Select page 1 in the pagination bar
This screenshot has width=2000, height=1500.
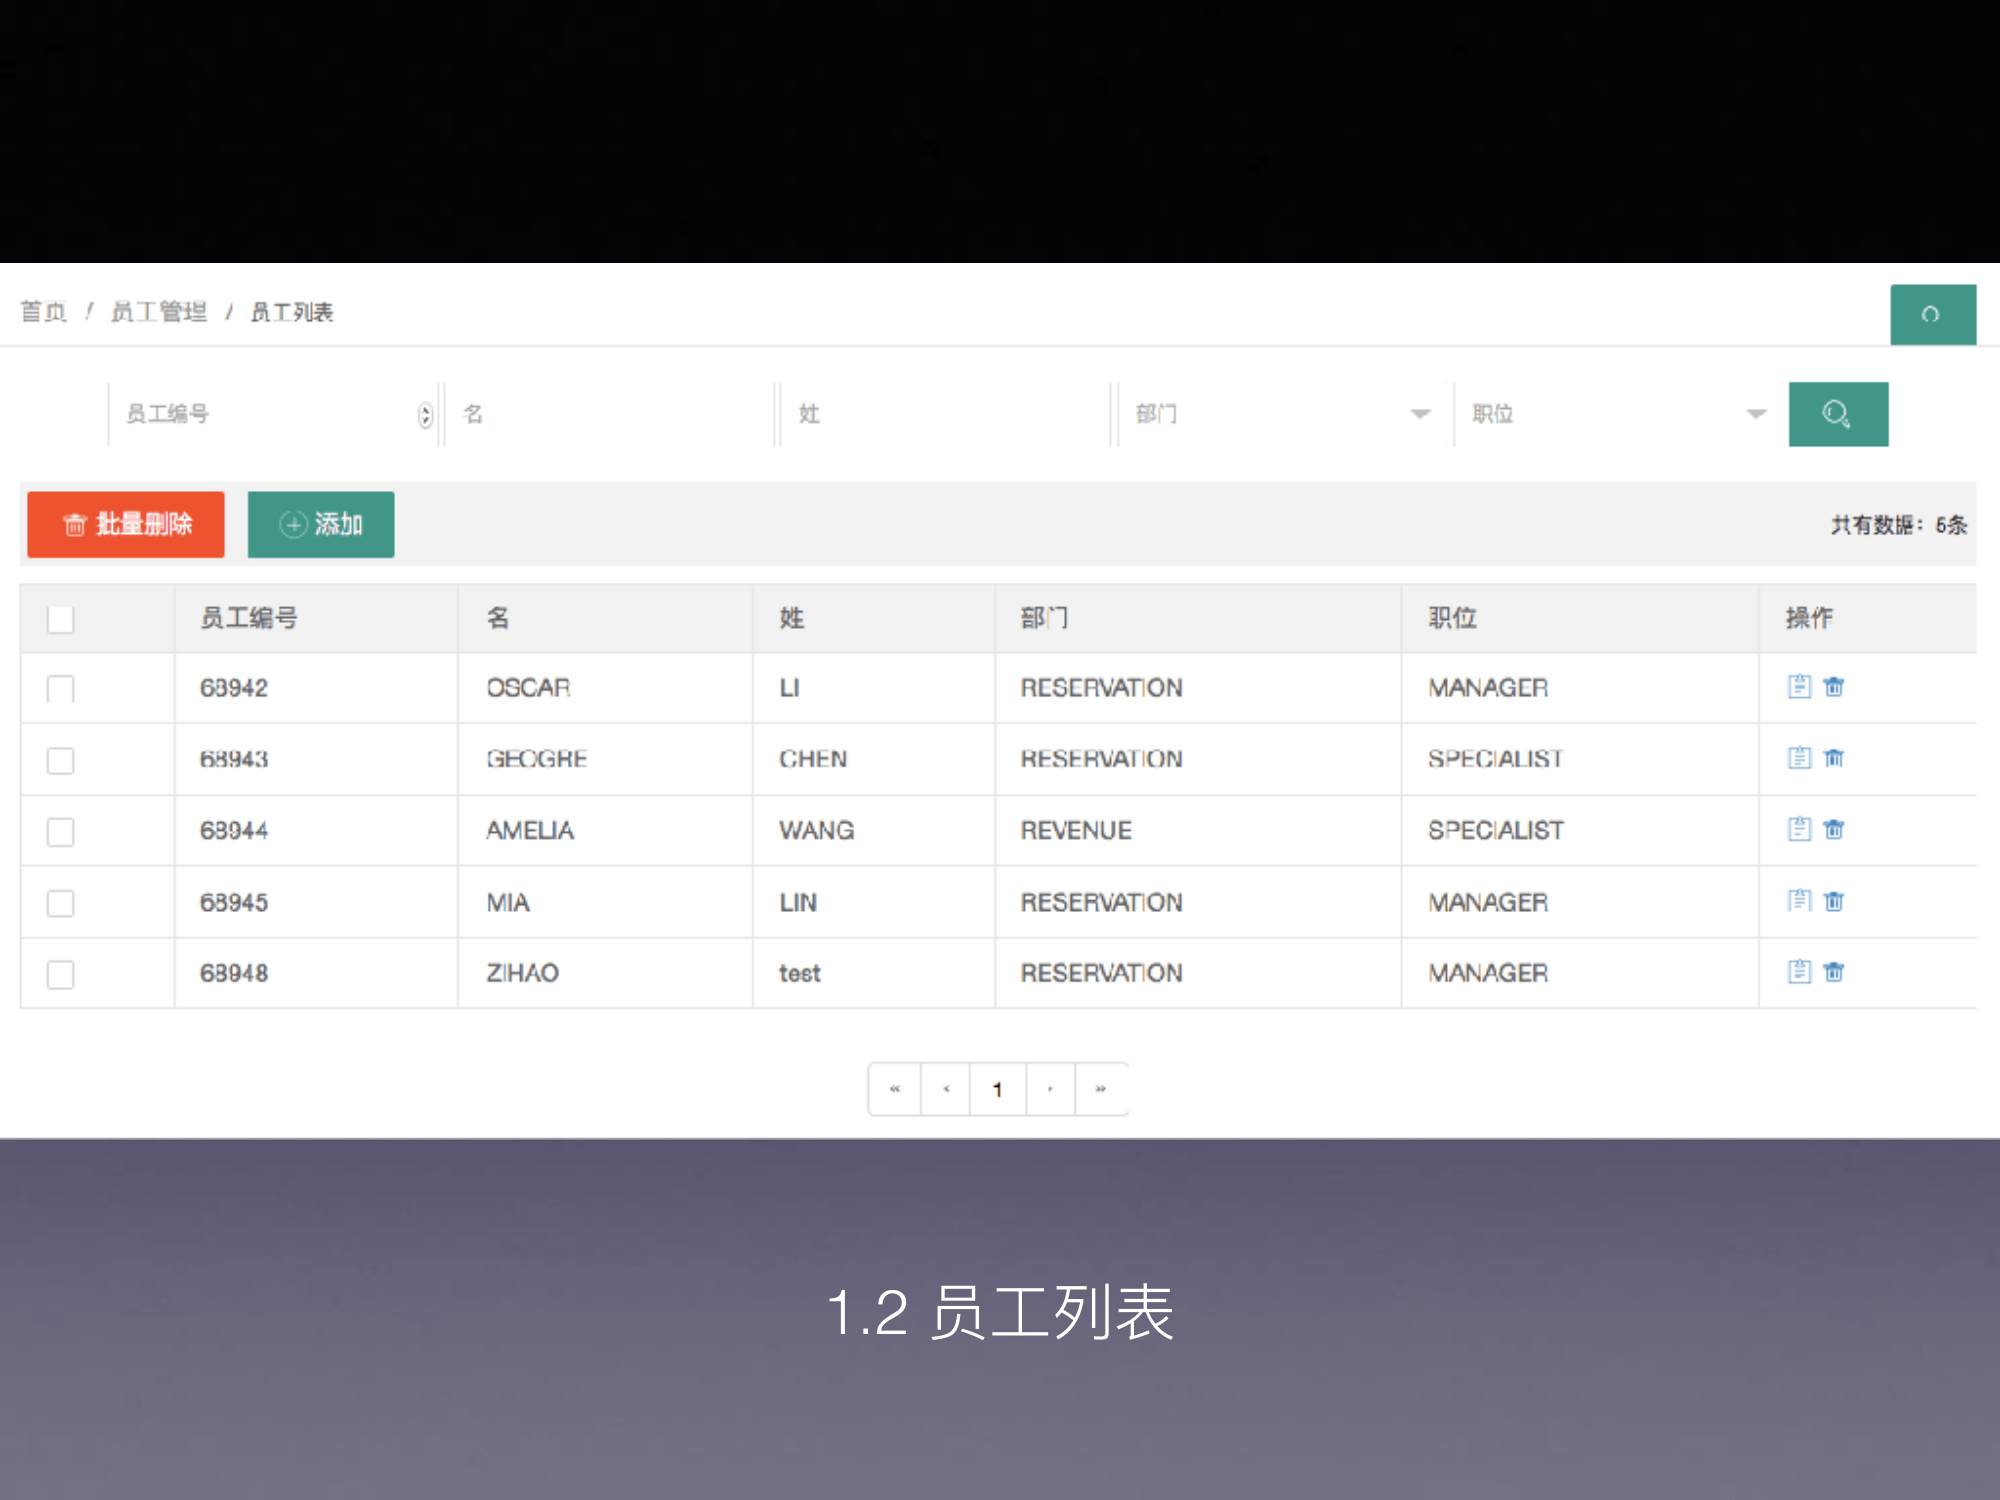997,1089
